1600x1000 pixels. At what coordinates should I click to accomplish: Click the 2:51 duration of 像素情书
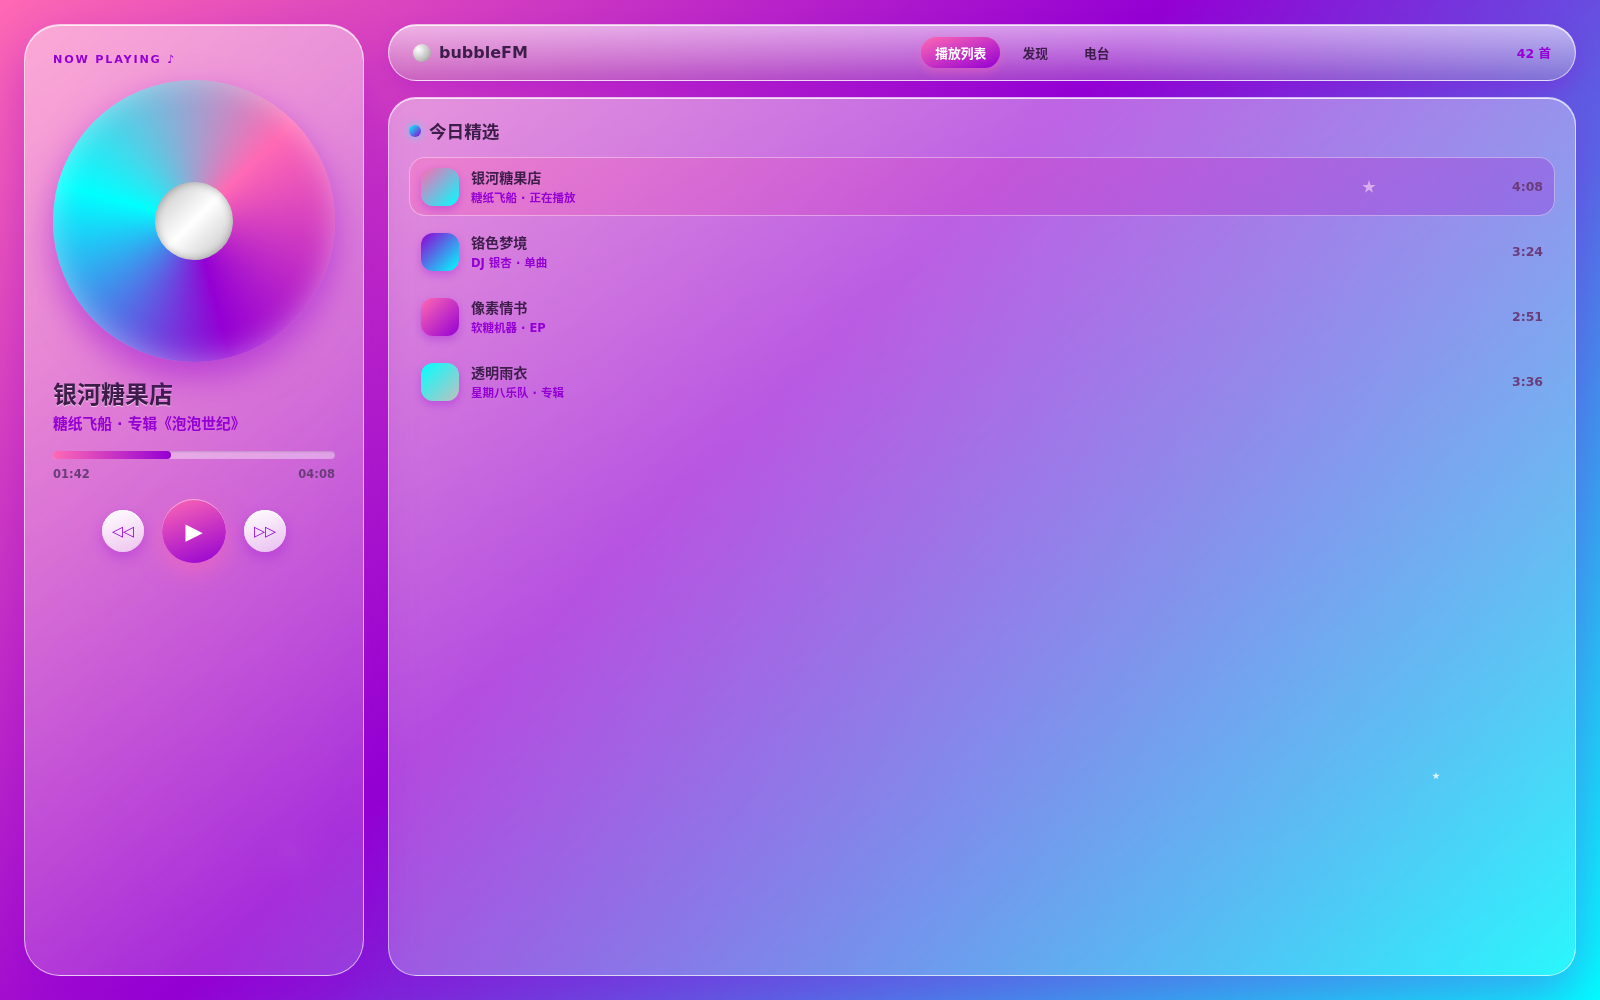point(1527,317)
